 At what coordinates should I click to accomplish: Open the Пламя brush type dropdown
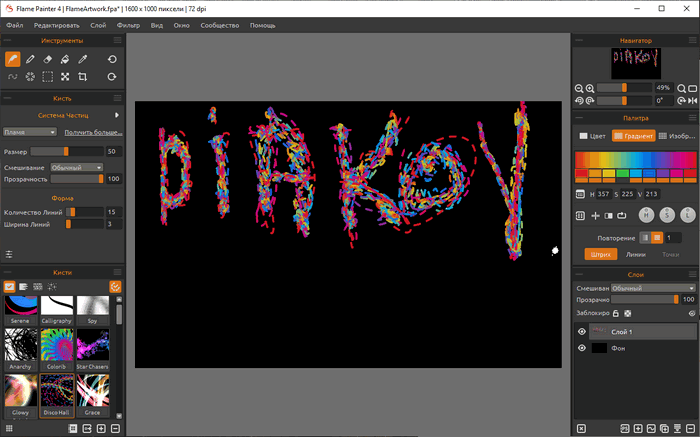click(30, 132)
